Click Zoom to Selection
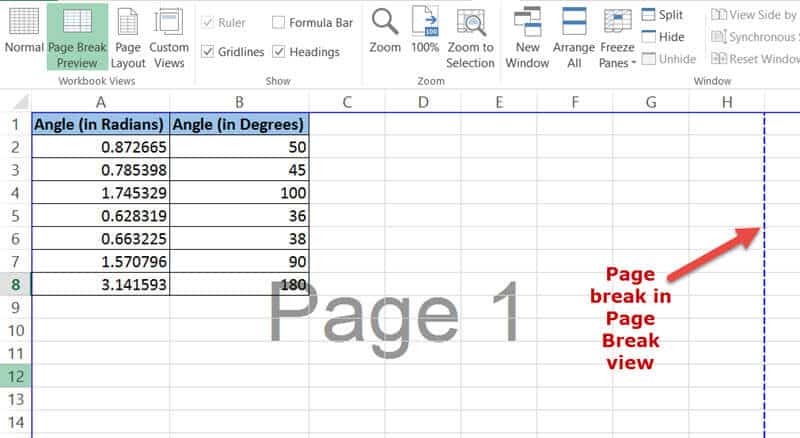This screenshot has width=800, height=438. 470,38
